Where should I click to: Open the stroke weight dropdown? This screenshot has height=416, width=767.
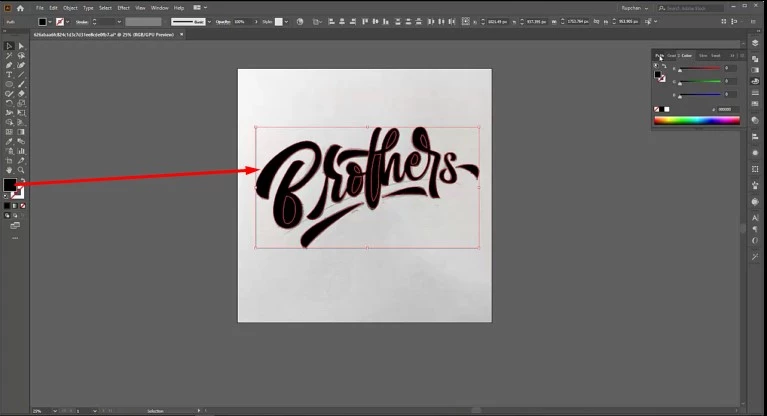click(x=119, y=22)
